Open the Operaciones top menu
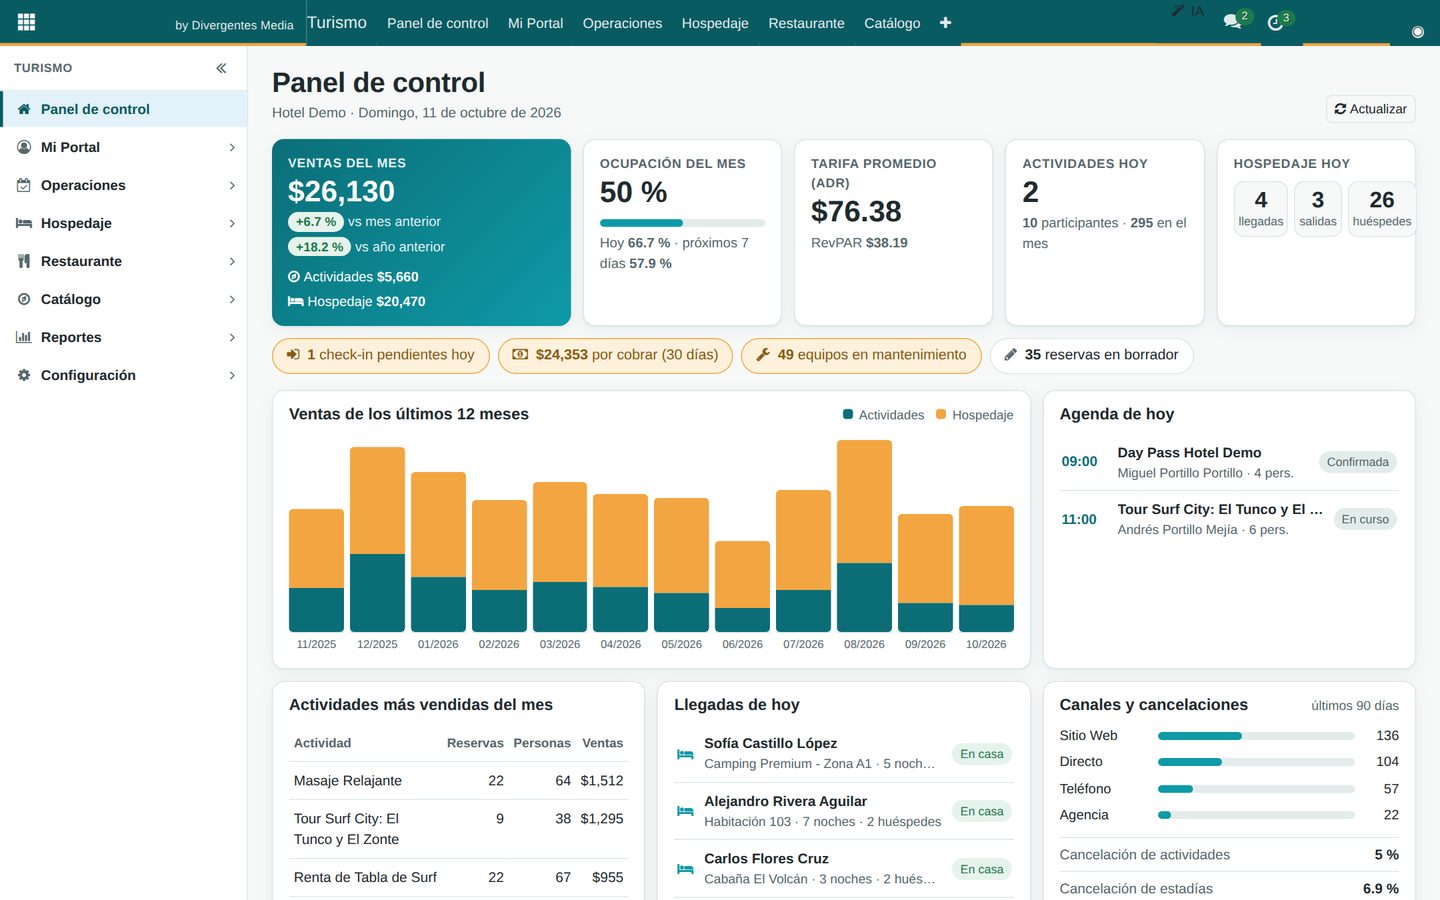Viewport: 1440px width, 900px height. (622, 23)
